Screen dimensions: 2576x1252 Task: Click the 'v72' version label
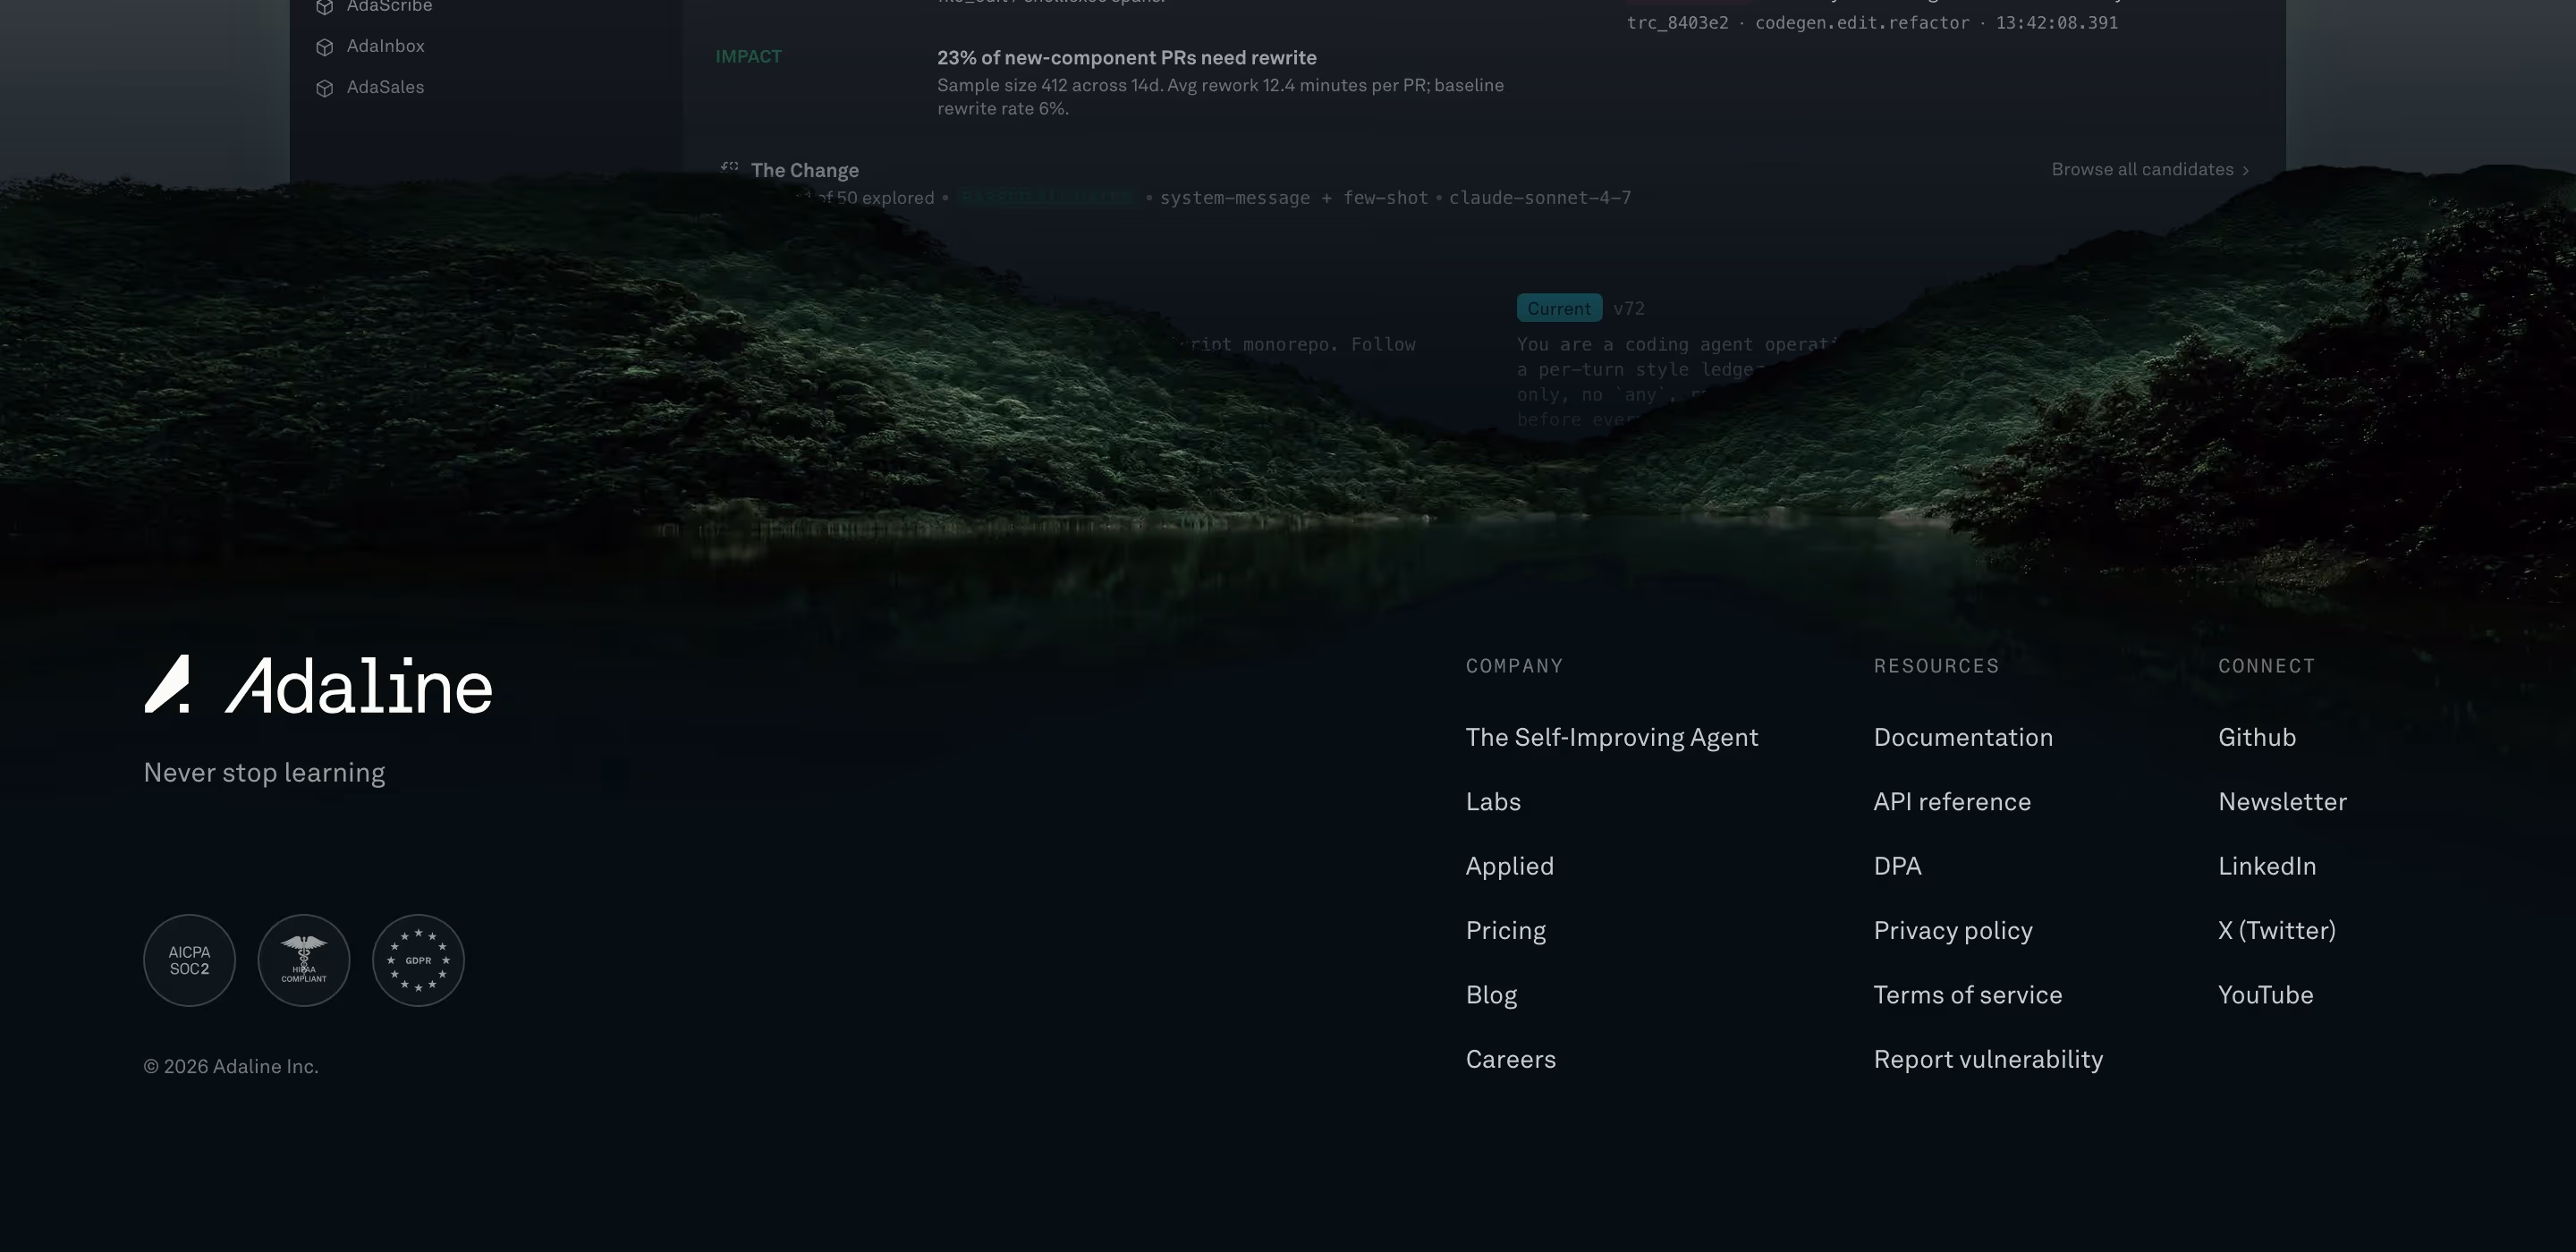click(1629, 308)
